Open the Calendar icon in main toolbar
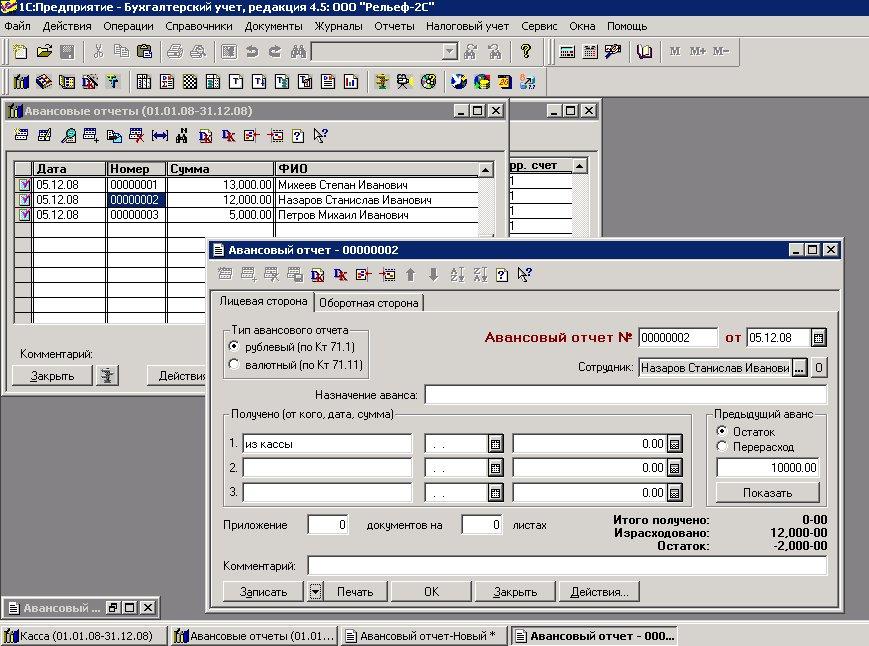The image size is (869, 646). click(590, 52)
